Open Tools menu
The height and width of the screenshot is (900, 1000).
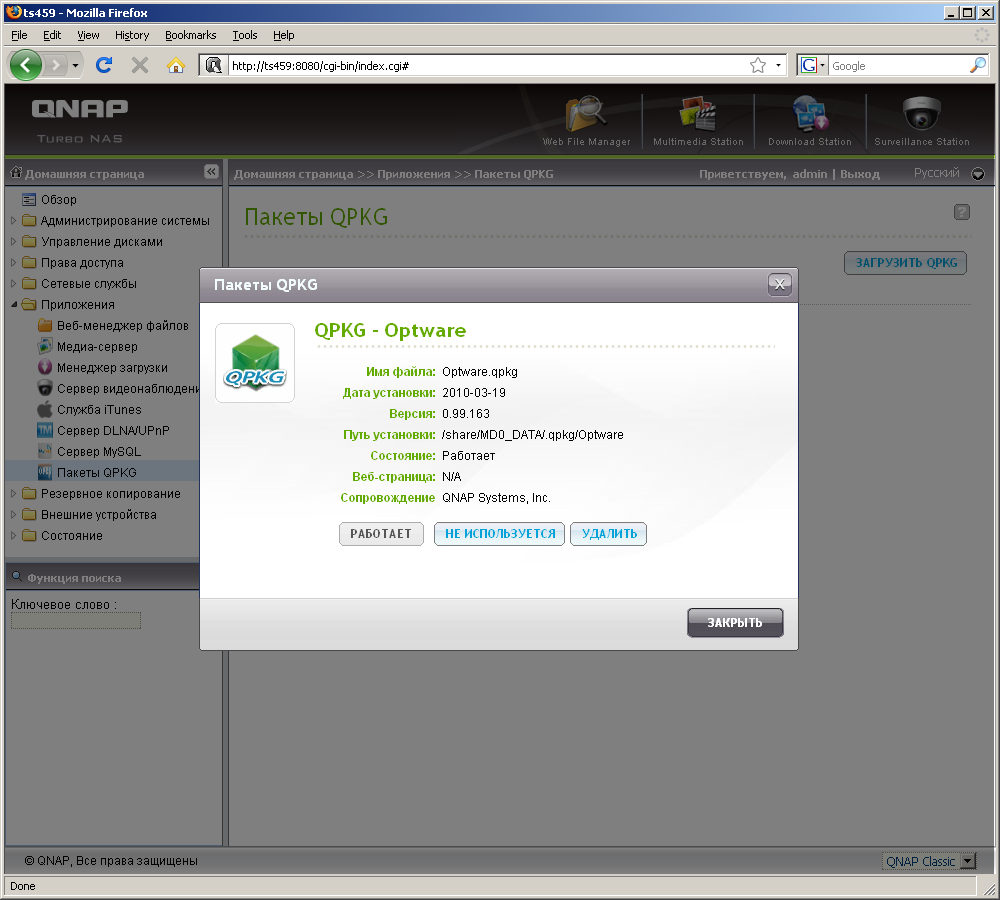point(245,35)
